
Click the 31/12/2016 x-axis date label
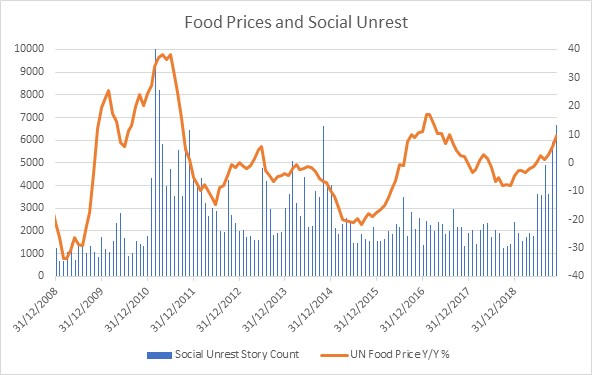[403, 310]
